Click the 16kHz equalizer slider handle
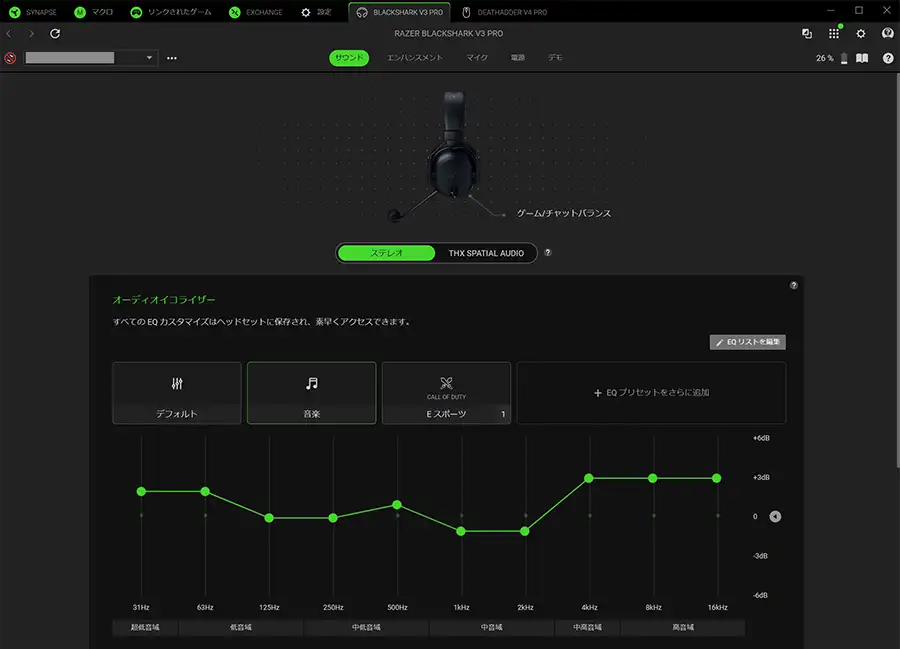The height and width of the screenshot is (649, 900). pos(717,478)
